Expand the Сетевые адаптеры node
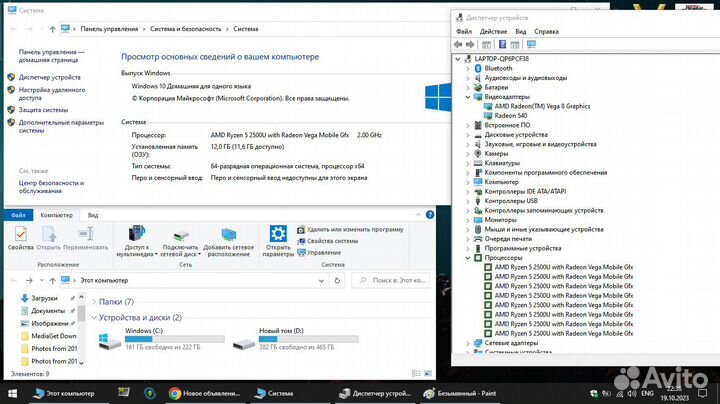The image size is (720, 404). click(468, 343)
